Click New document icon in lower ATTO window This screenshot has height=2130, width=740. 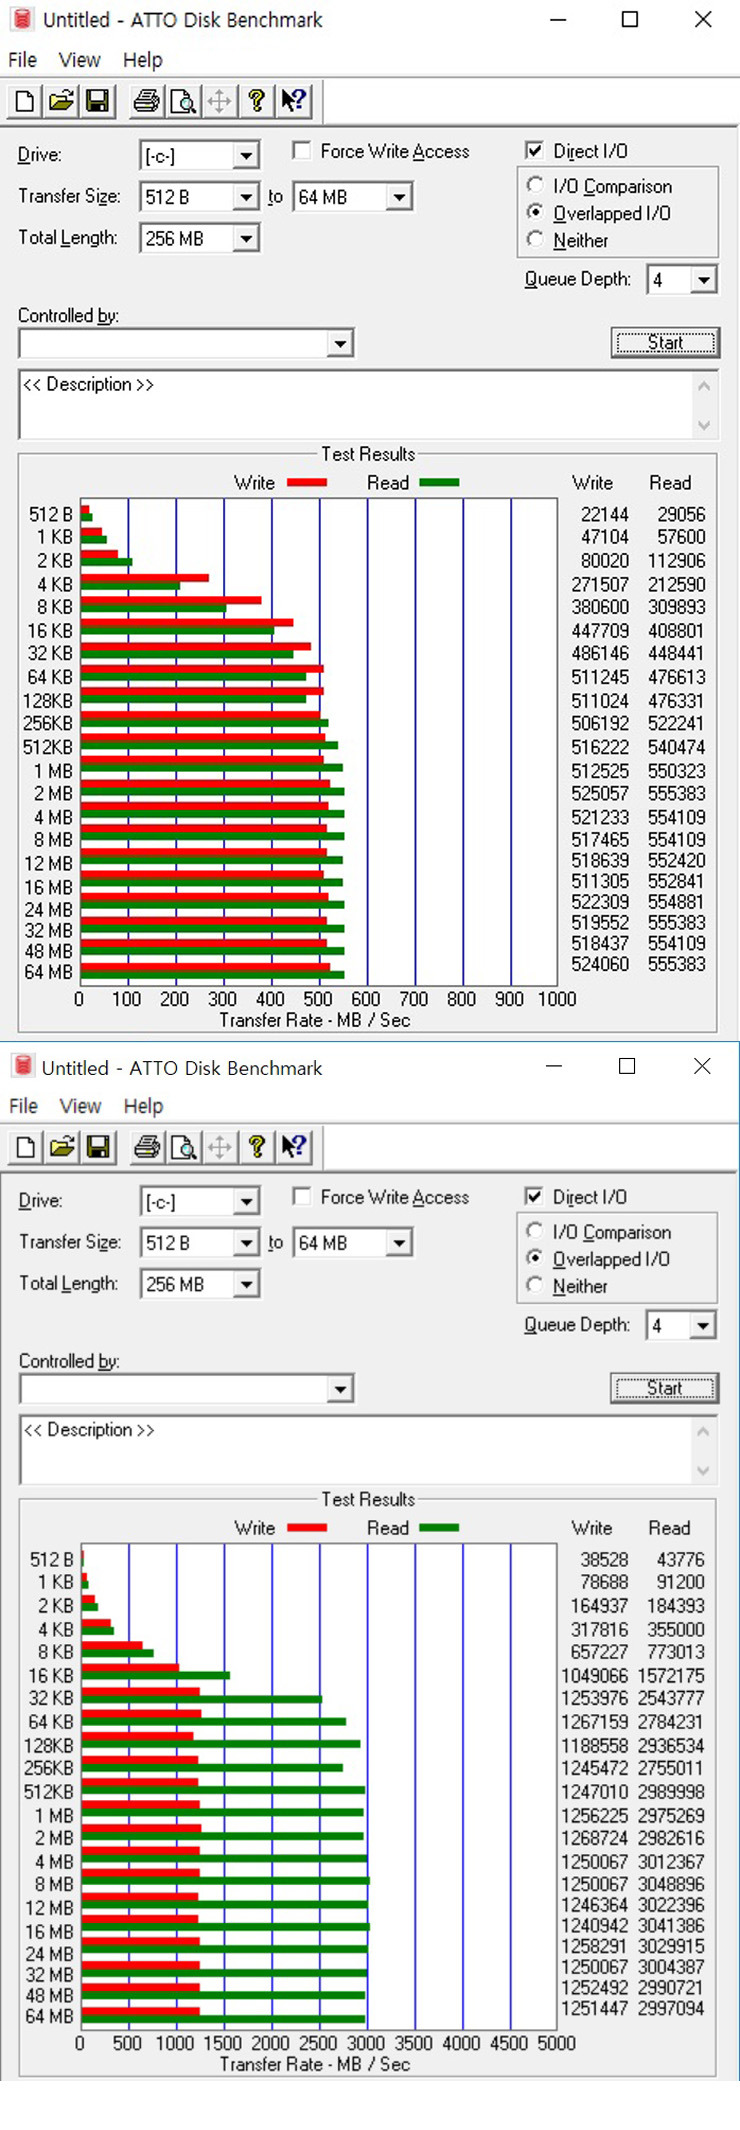point(26,1147)
